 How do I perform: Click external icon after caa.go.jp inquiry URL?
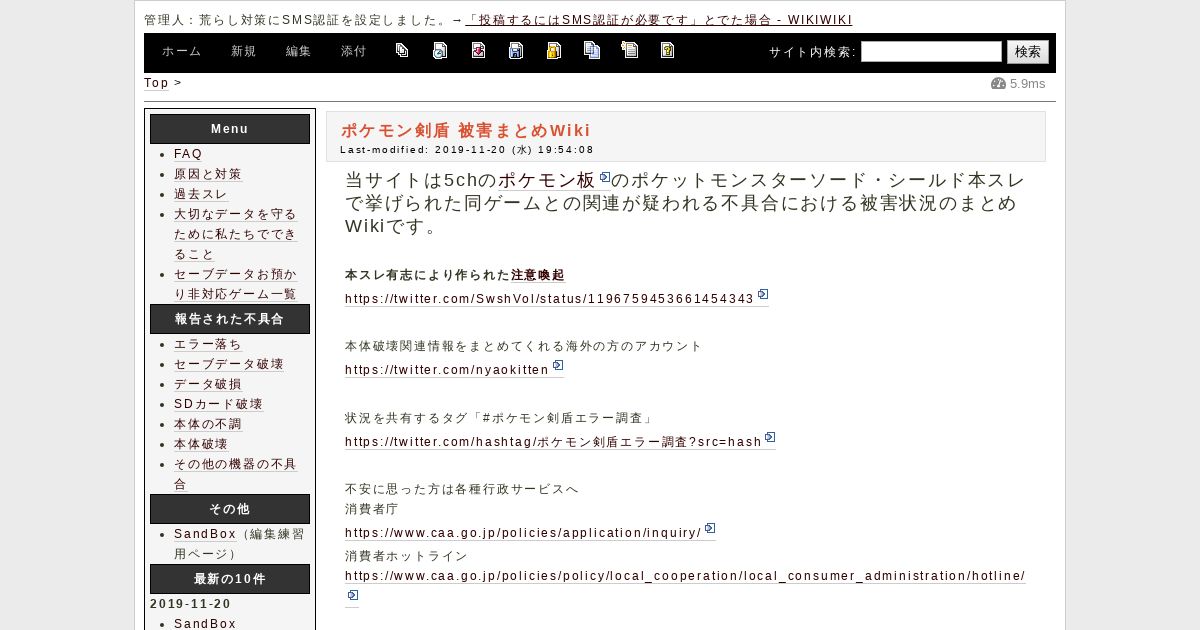[710, 528]
